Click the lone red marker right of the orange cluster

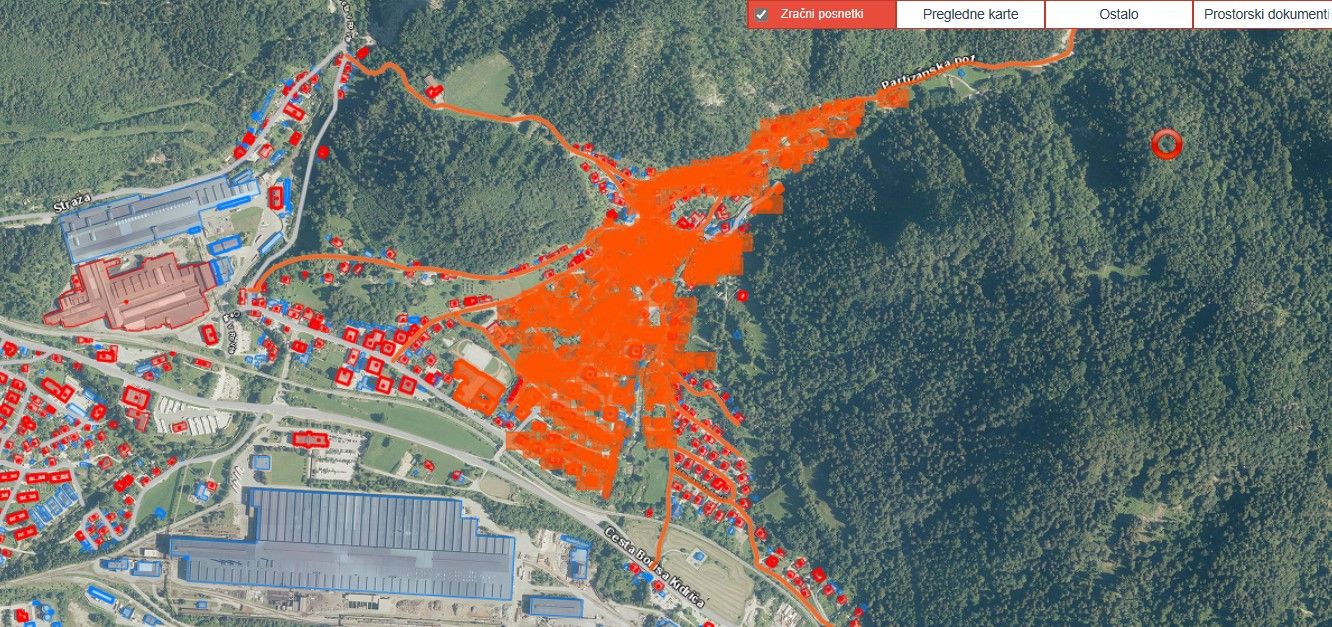[x=742, y=294]
